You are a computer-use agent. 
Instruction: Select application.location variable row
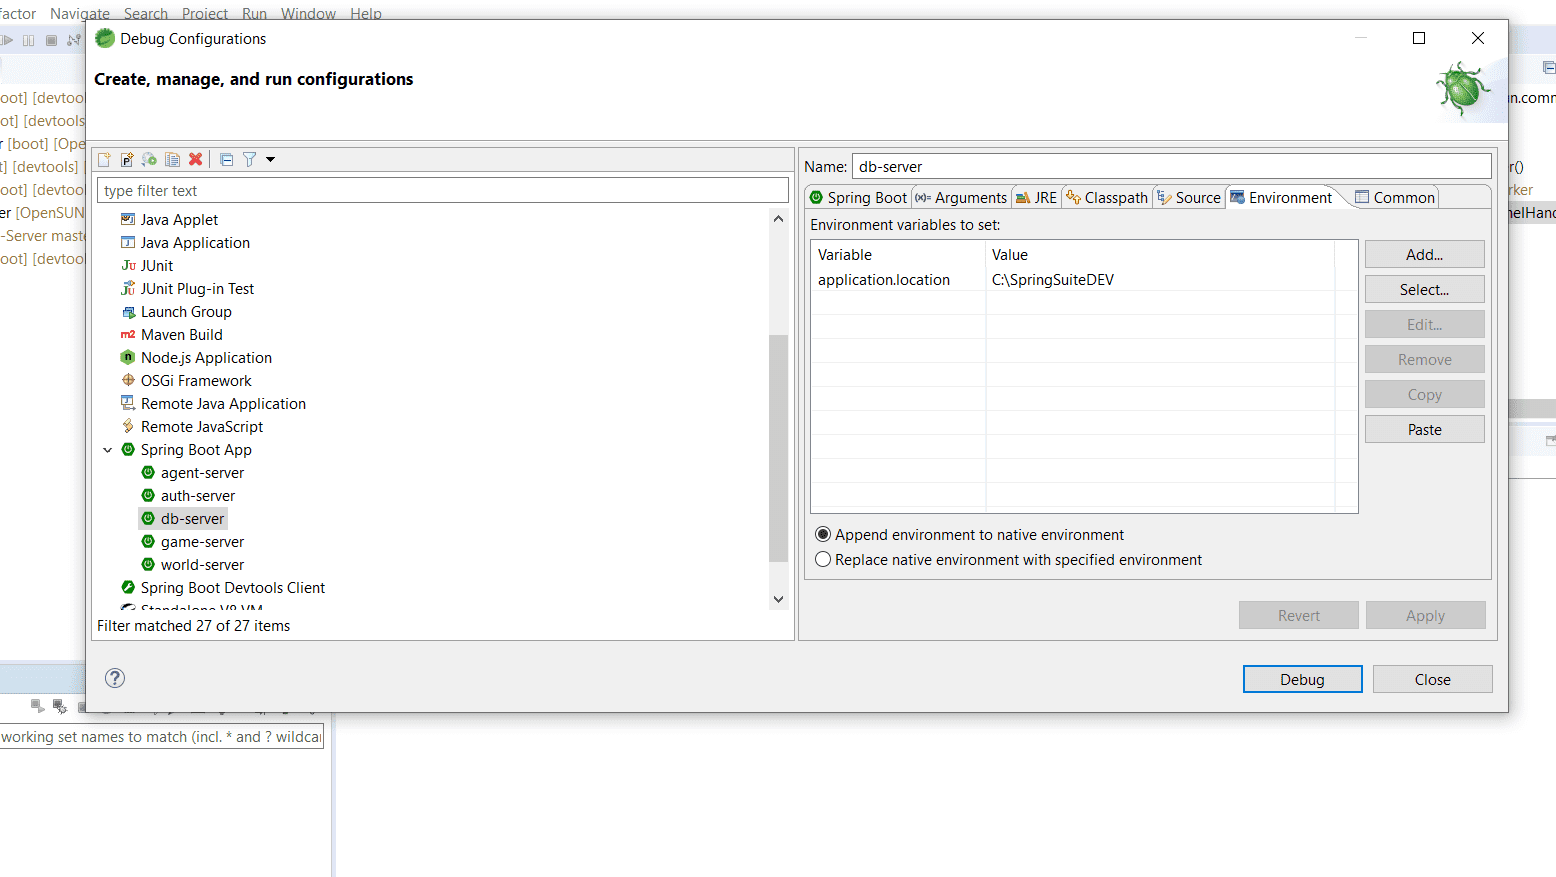pyautogui.click(x=884, y=280)
